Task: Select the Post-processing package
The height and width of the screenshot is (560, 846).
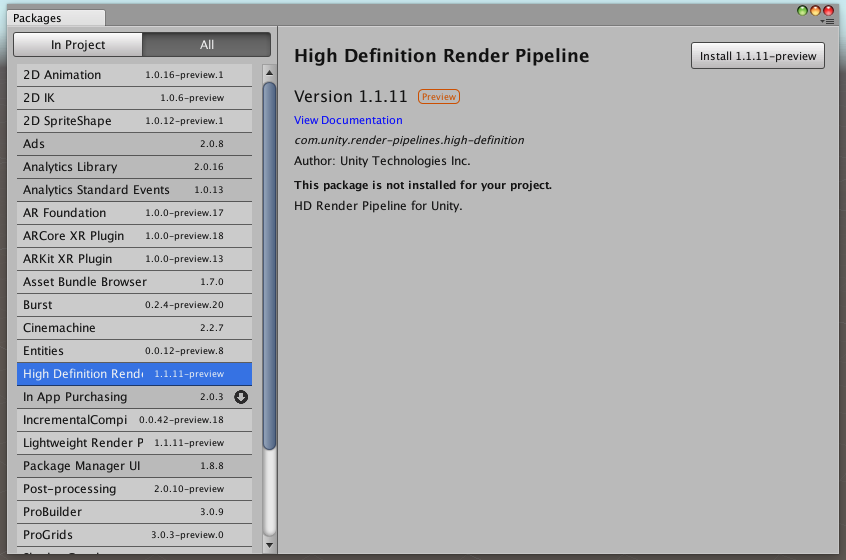Action: [134, 489]
